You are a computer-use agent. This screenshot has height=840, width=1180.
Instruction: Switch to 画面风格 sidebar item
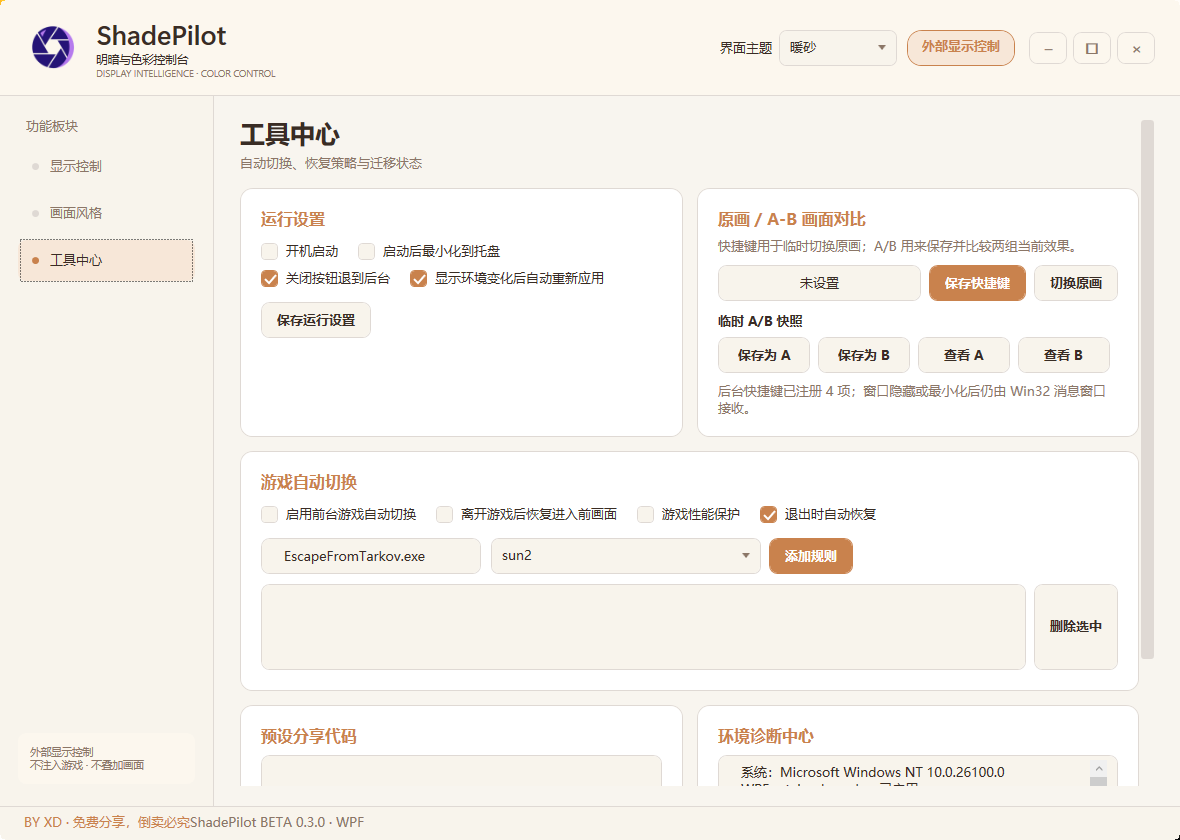coord(106,213)
